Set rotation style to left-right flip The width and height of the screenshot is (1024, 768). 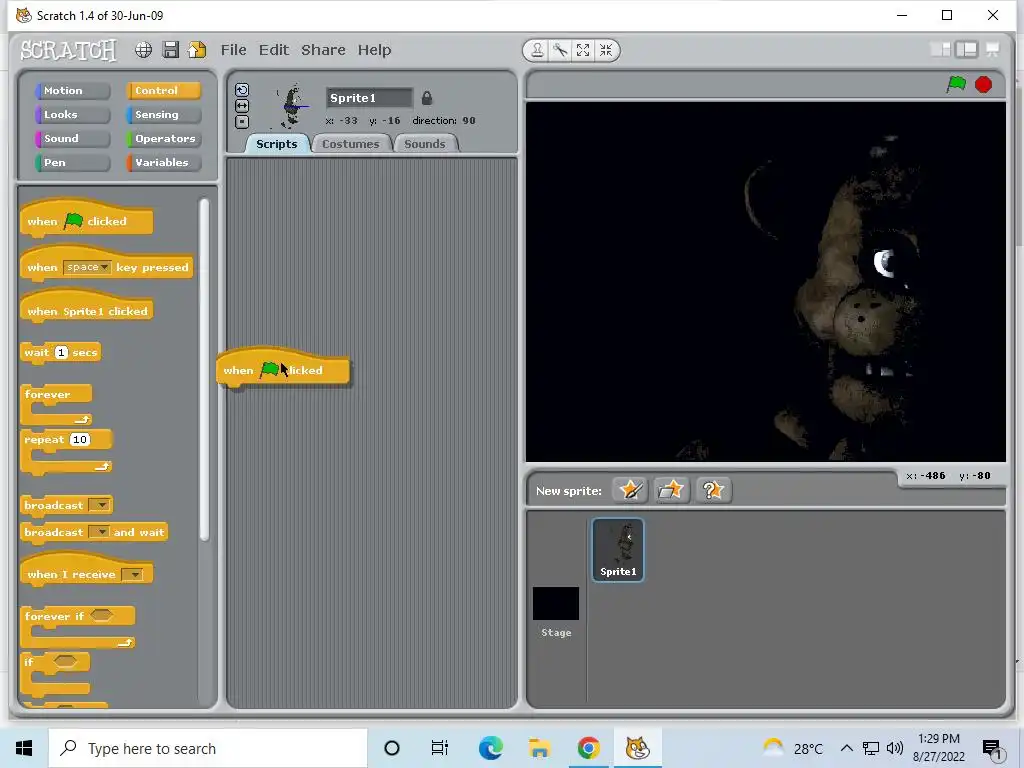click(242, 106)
